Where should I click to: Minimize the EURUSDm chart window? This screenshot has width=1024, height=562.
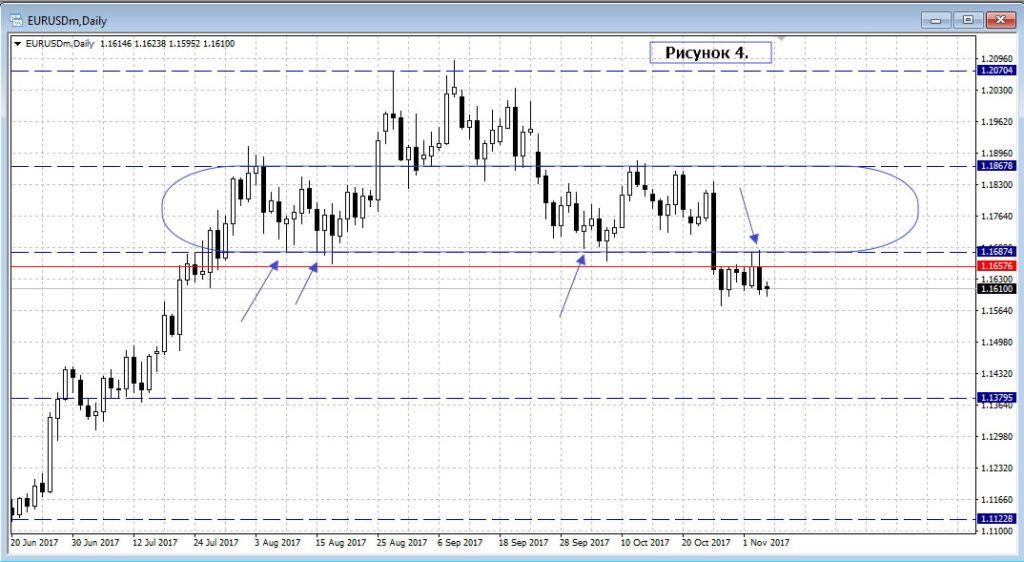937,19
